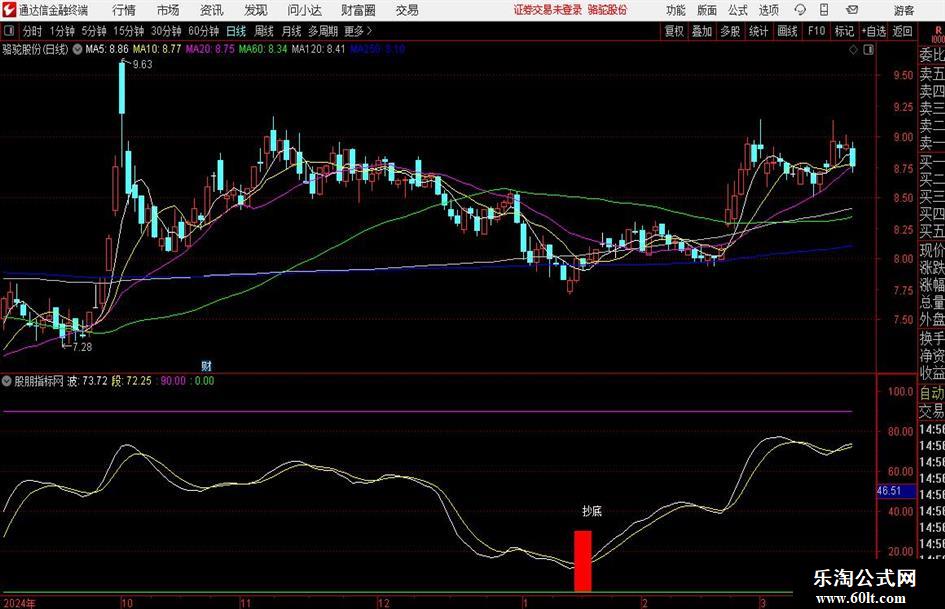The image size is (945, 609).
Task: Add stock via +自选 button
Action: (x=874, y=31)
